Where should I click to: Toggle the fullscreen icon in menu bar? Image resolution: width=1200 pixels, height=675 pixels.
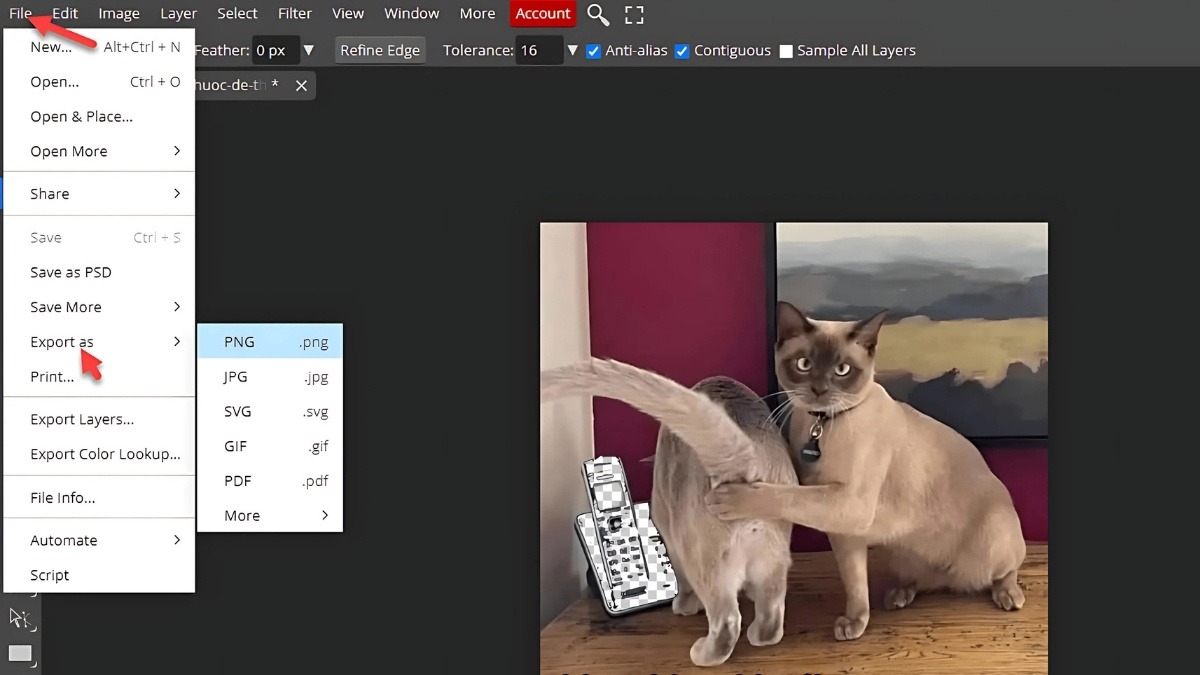pyautogui.click(x=634, y=14)
